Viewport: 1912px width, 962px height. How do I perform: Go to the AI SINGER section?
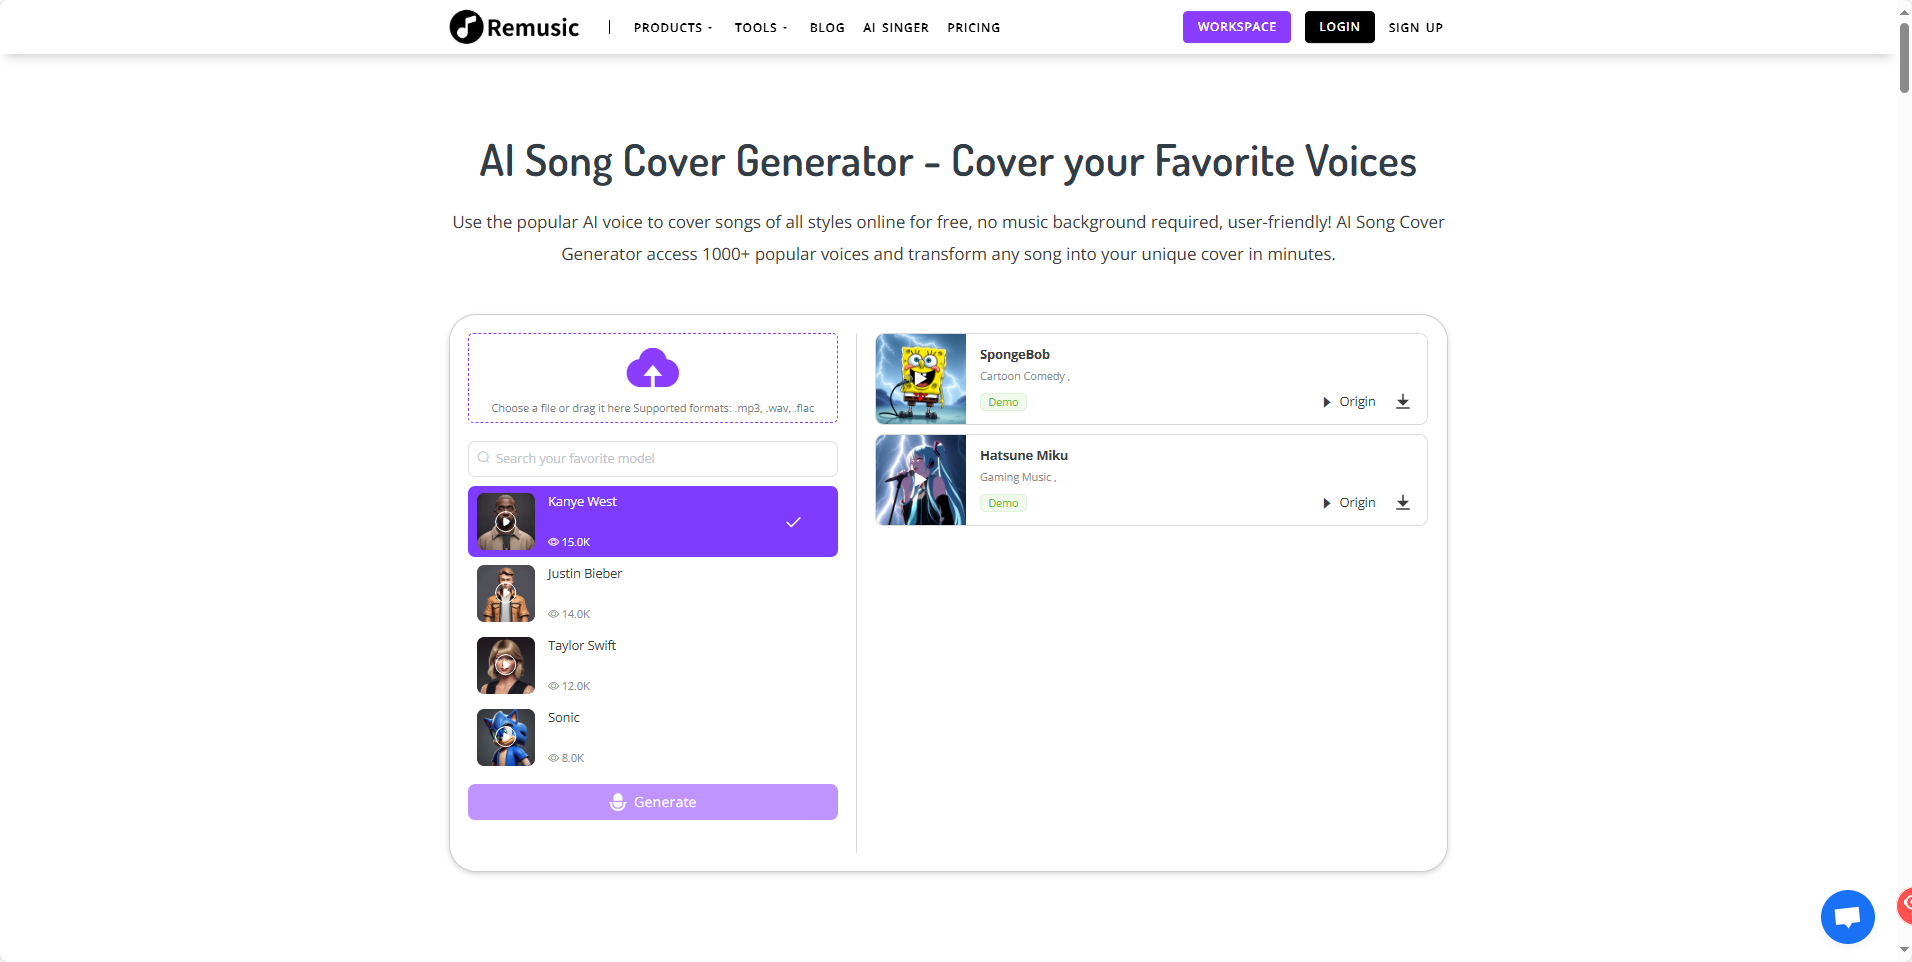[895, 27]
